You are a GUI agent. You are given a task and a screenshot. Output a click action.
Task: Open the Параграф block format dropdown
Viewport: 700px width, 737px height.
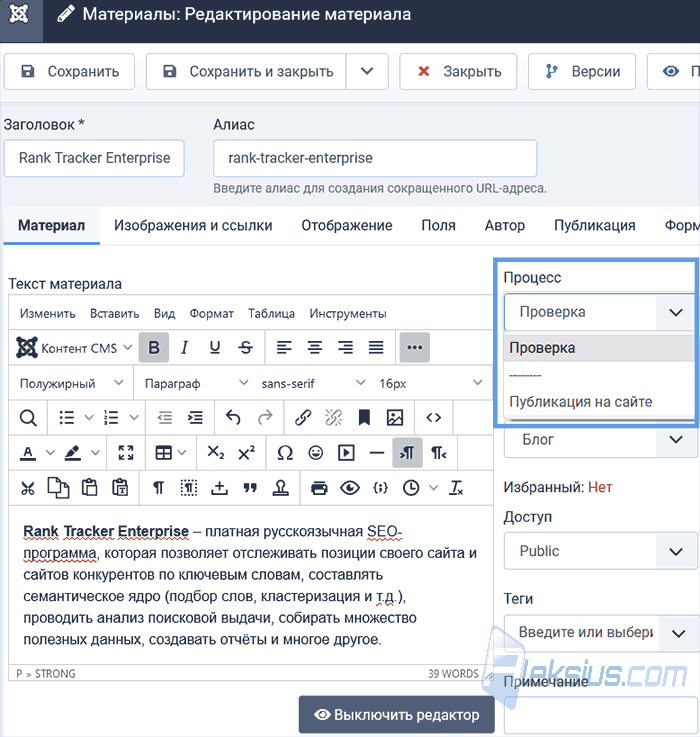point(196,384)
